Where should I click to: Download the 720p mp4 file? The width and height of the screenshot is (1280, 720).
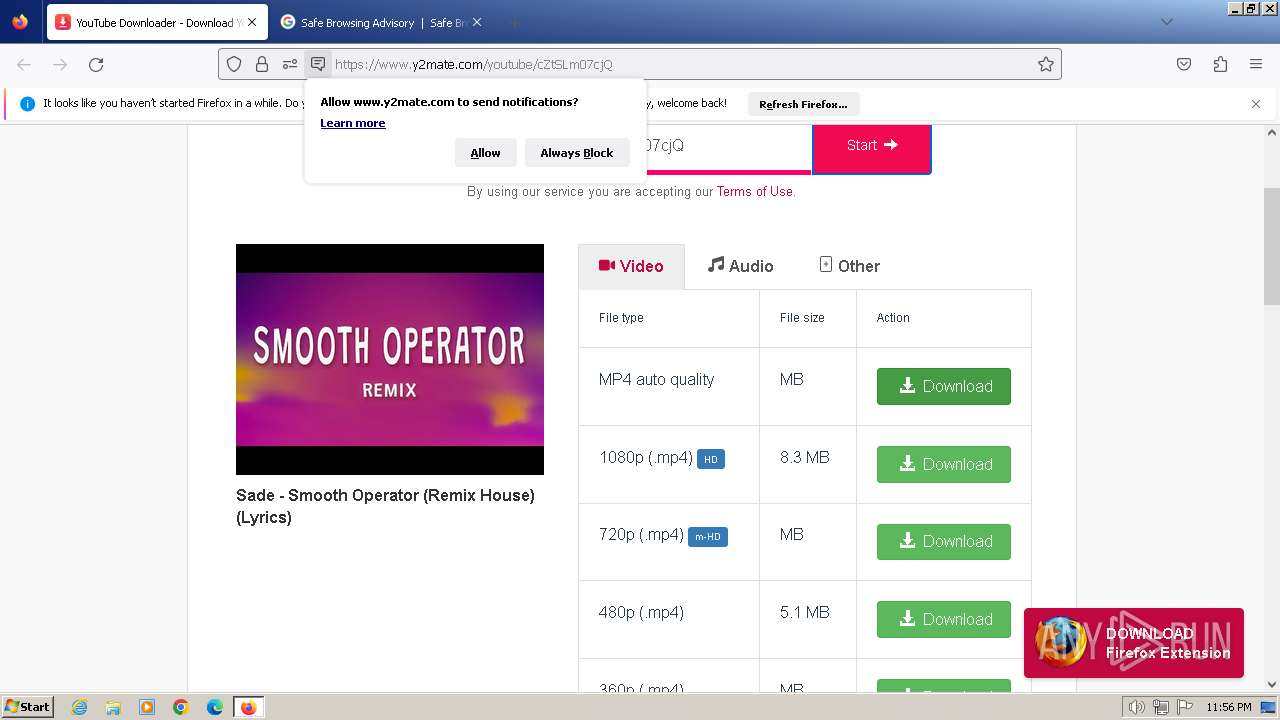click(944, 541)
